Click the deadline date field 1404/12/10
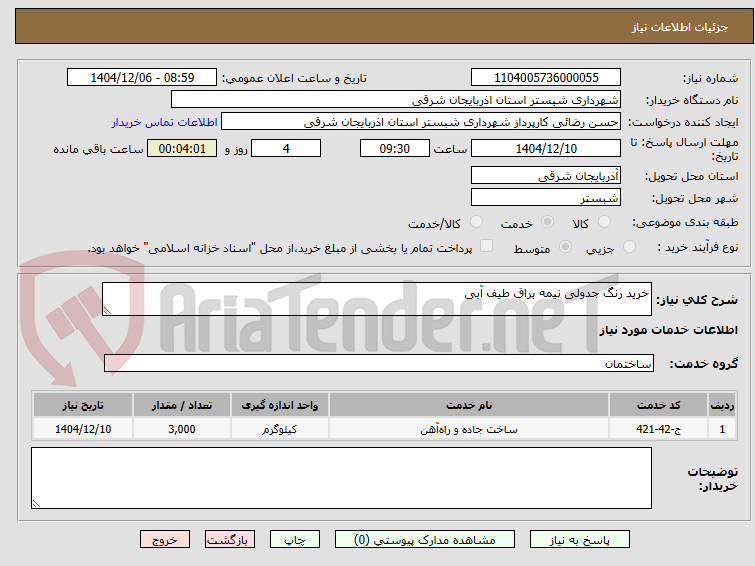 point(546,148)
